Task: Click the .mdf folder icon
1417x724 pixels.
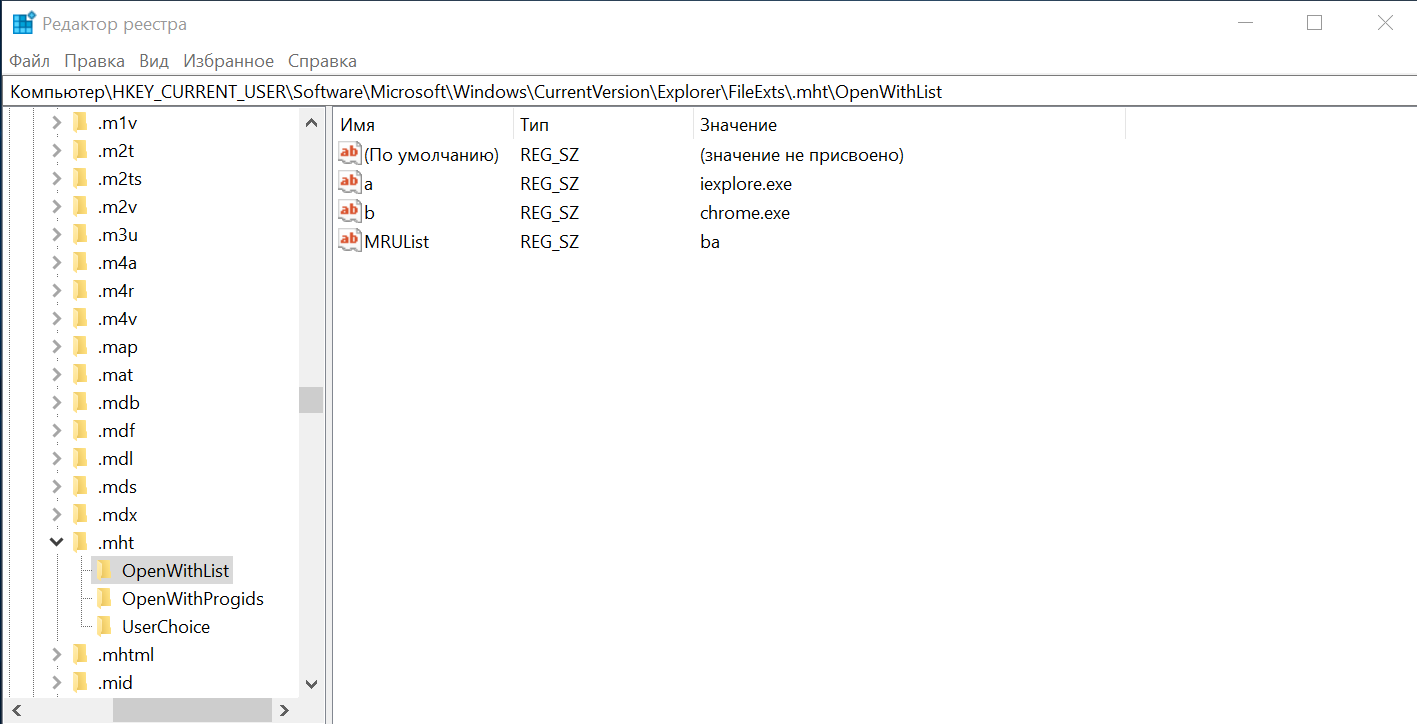Action: coord(81,431)
